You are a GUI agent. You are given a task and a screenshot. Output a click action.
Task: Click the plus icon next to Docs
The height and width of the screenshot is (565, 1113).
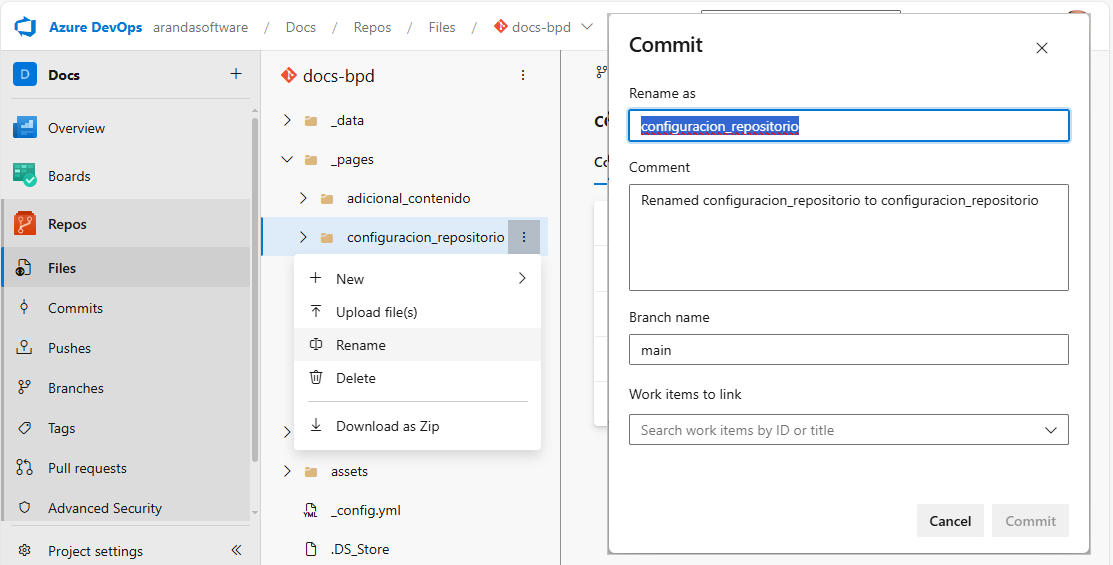click(x=236, y=74)
